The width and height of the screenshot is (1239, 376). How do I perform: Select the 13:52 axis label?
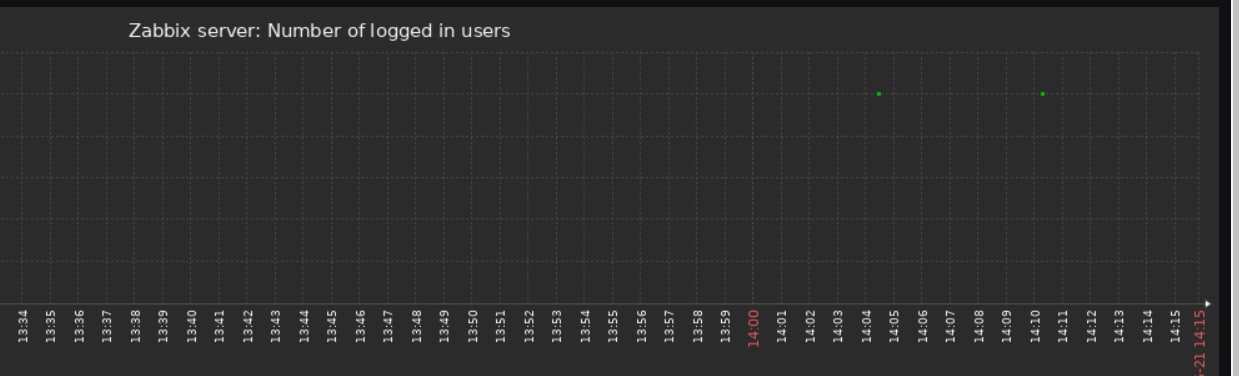(x=529, y=326)
